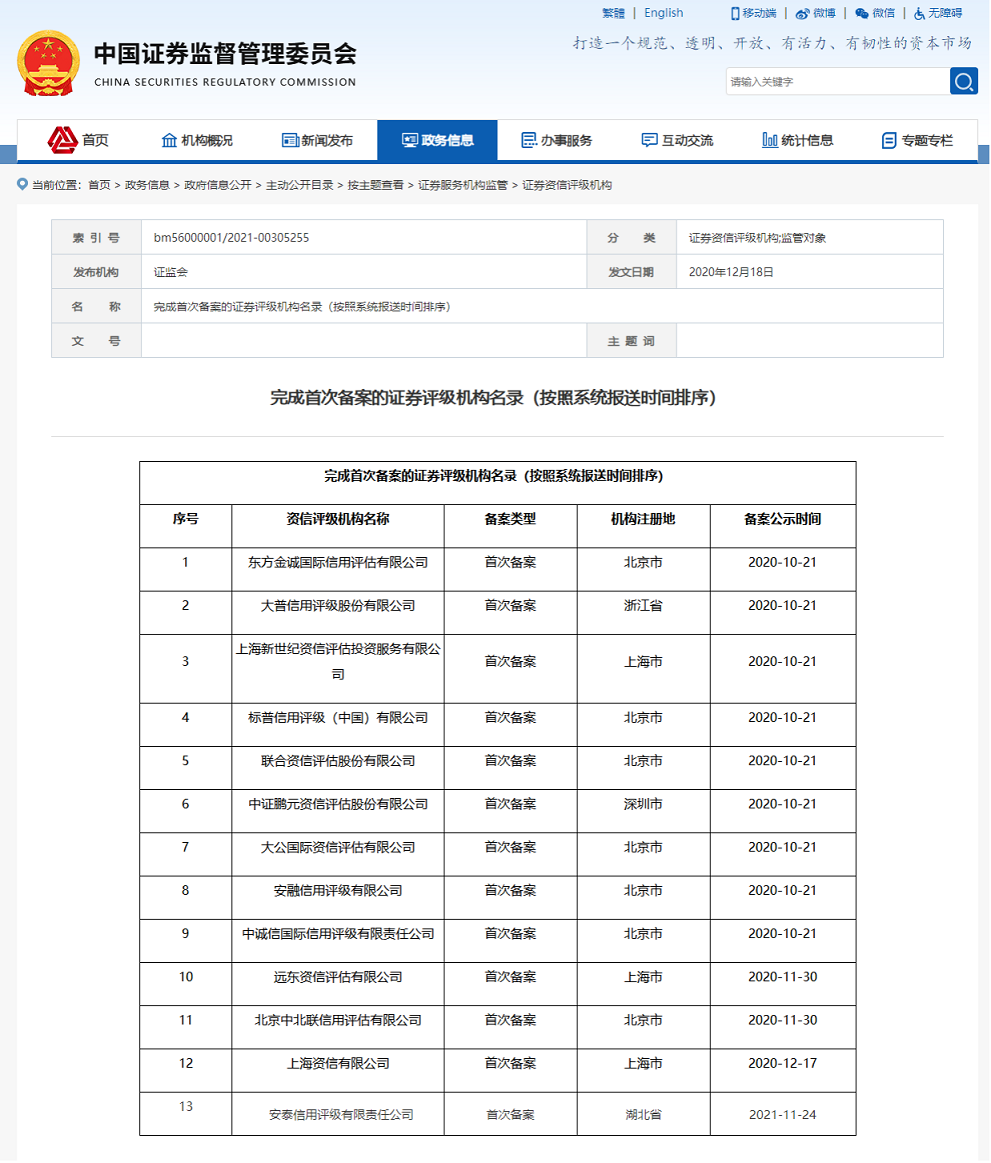Click the 政务信息 monitor icon
The image size is (991, 1163).
click(409, 140)
